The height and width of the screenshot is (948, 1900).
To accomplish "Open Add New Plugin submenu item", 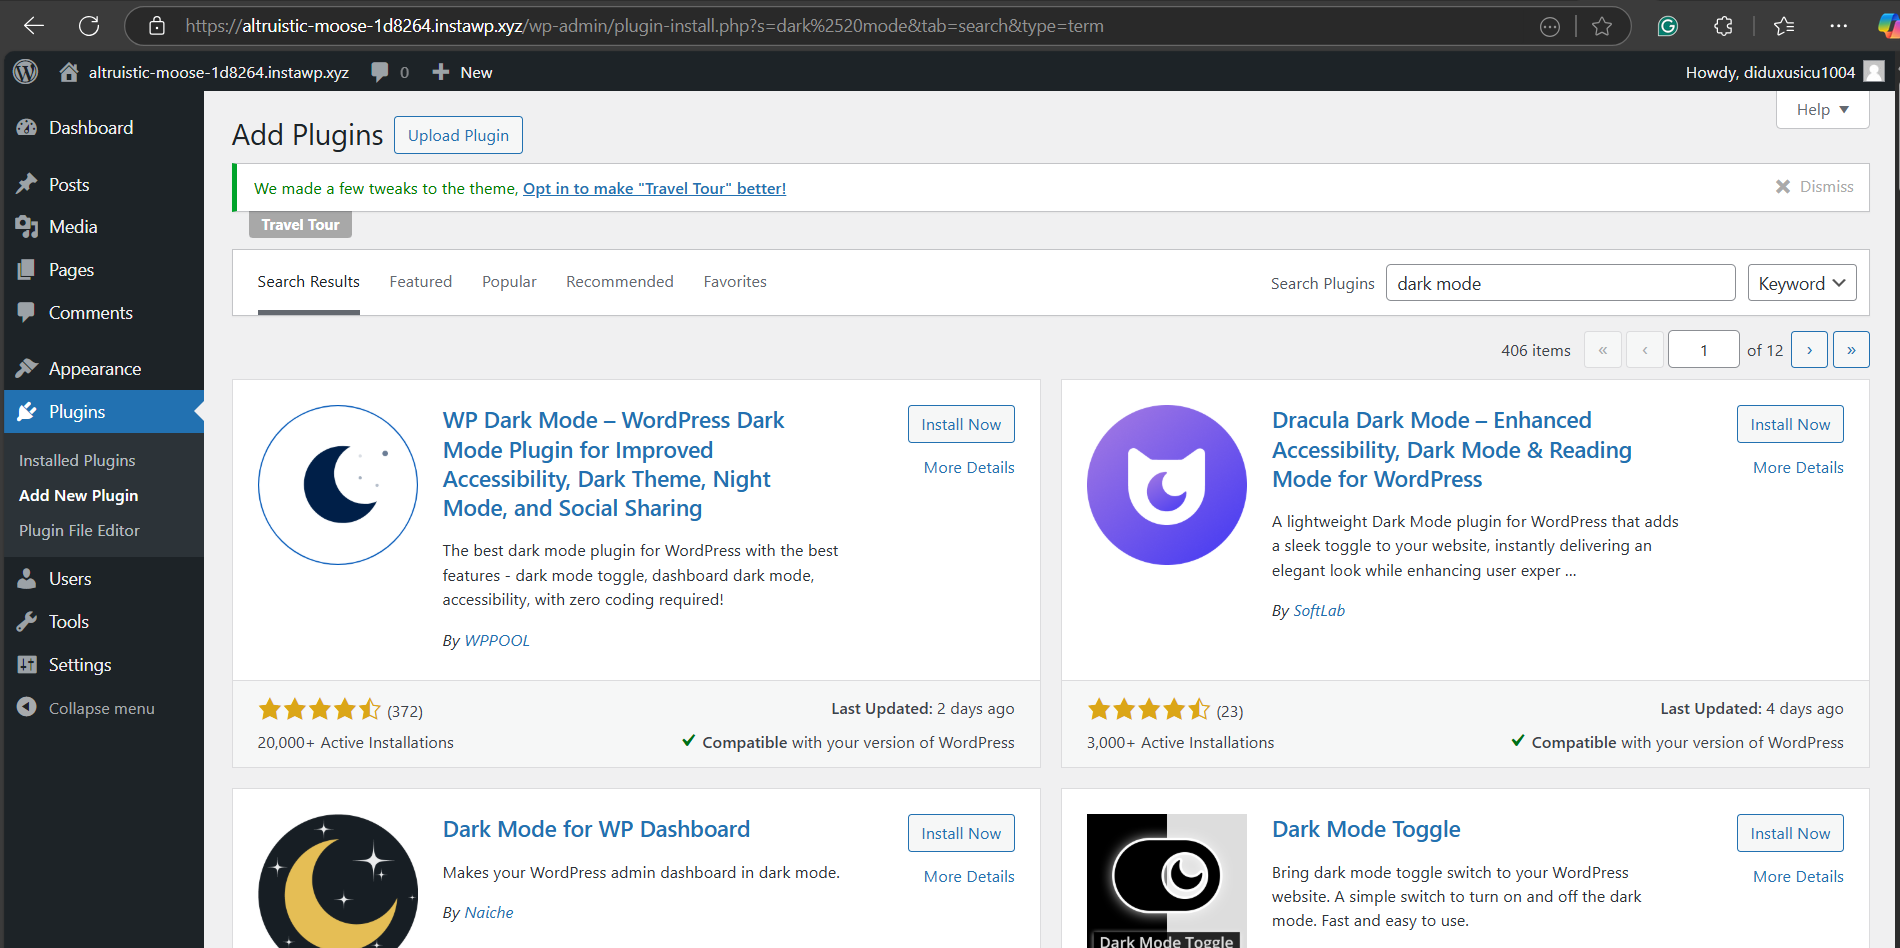I will point(79,496).
